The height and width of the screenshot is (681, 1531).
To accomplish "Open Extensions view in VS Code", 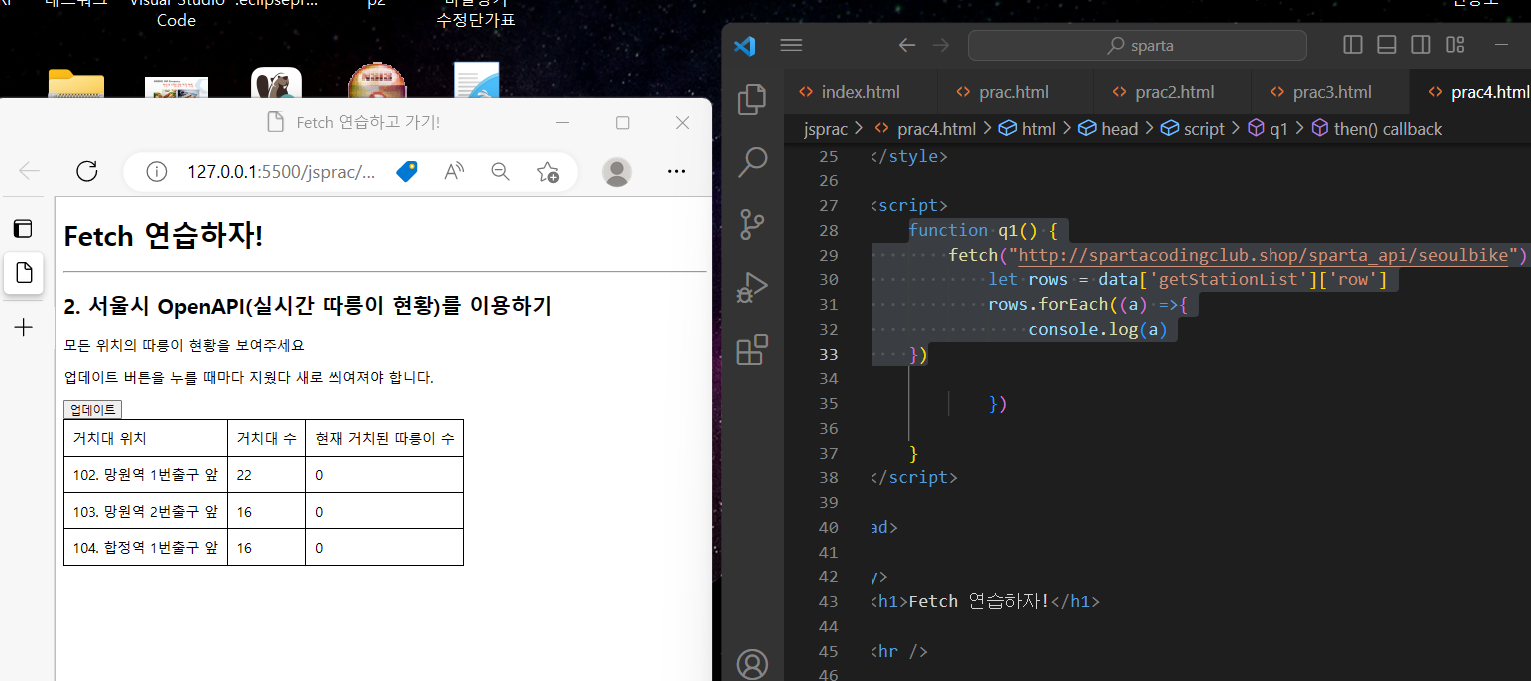I will pos(752,349).
